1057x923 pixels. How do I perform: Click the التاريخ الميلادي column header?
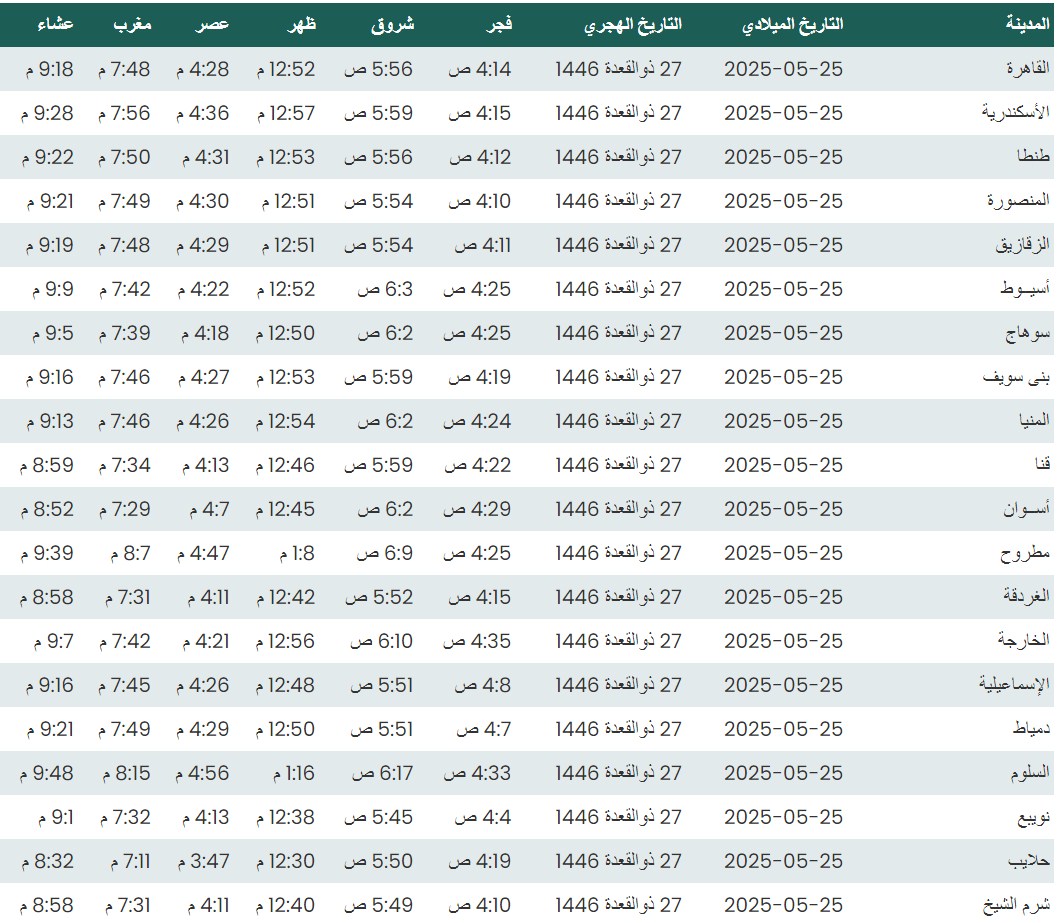[x=792, y=25]
